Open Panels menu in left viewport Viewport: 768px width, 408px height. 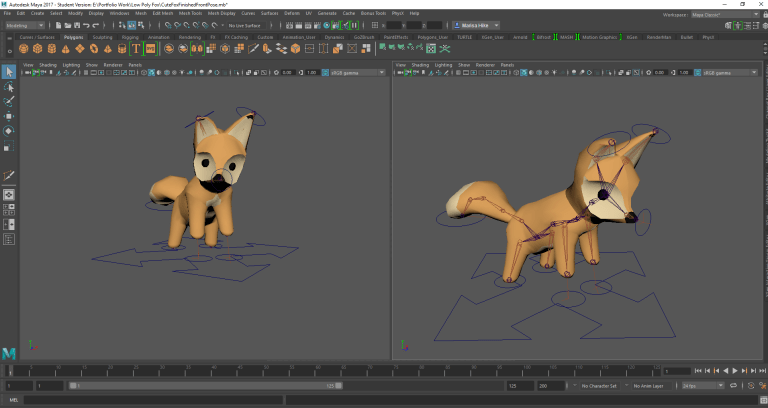click(x=135, y=65)
